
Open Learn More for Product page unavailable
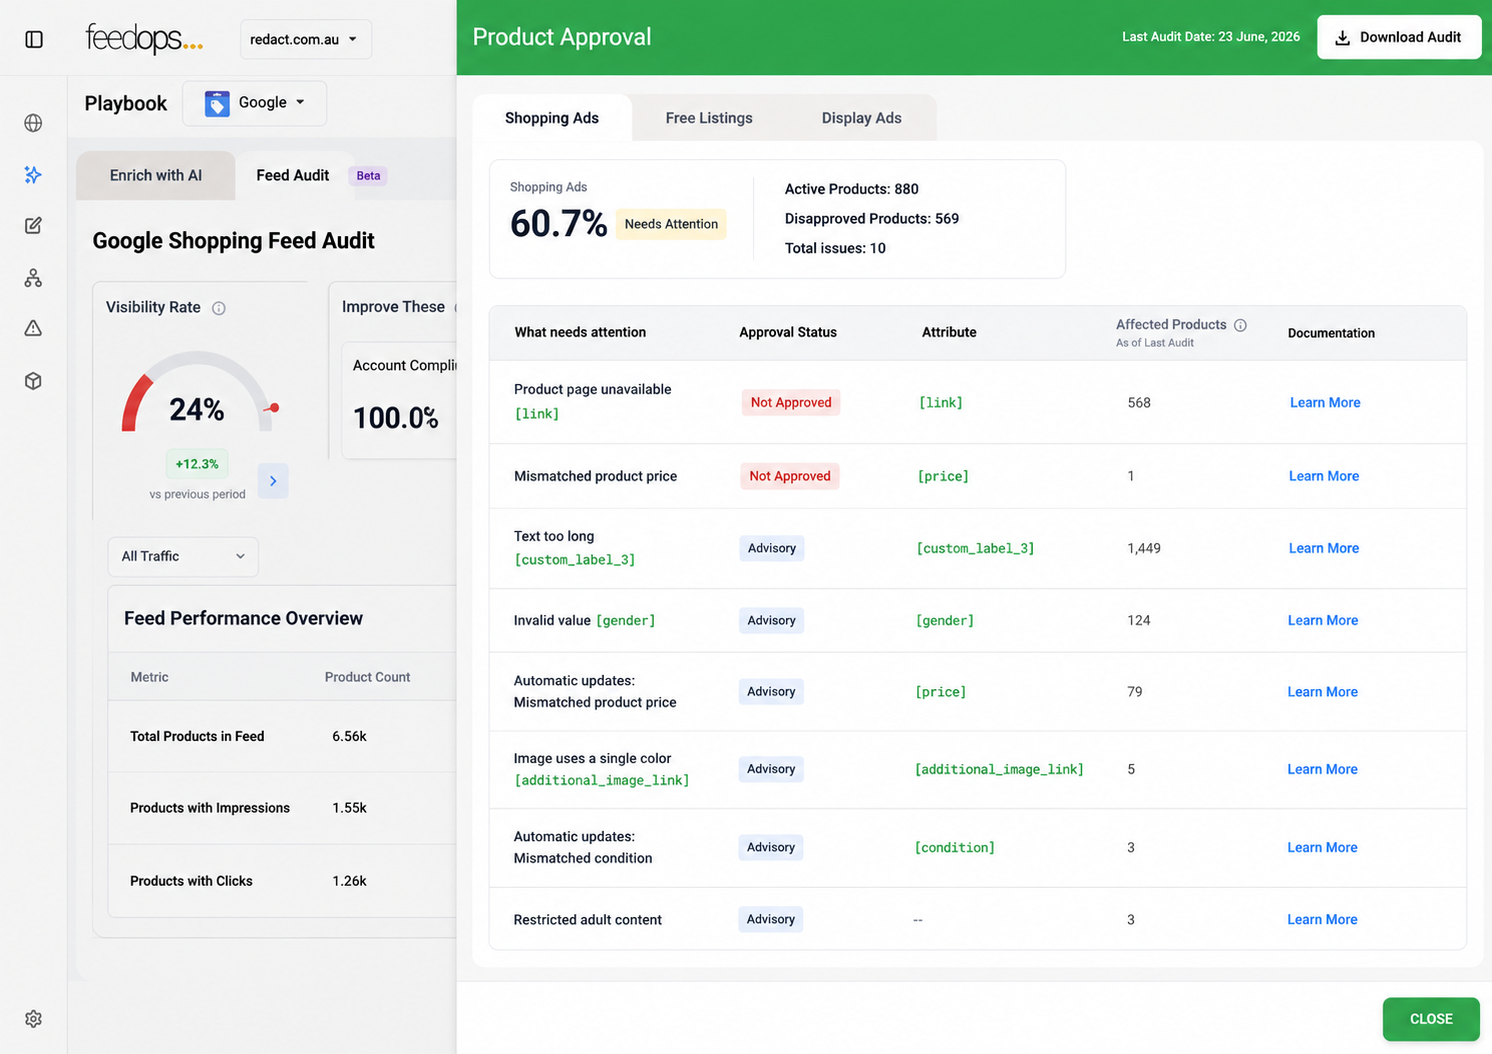point(1325,402)
